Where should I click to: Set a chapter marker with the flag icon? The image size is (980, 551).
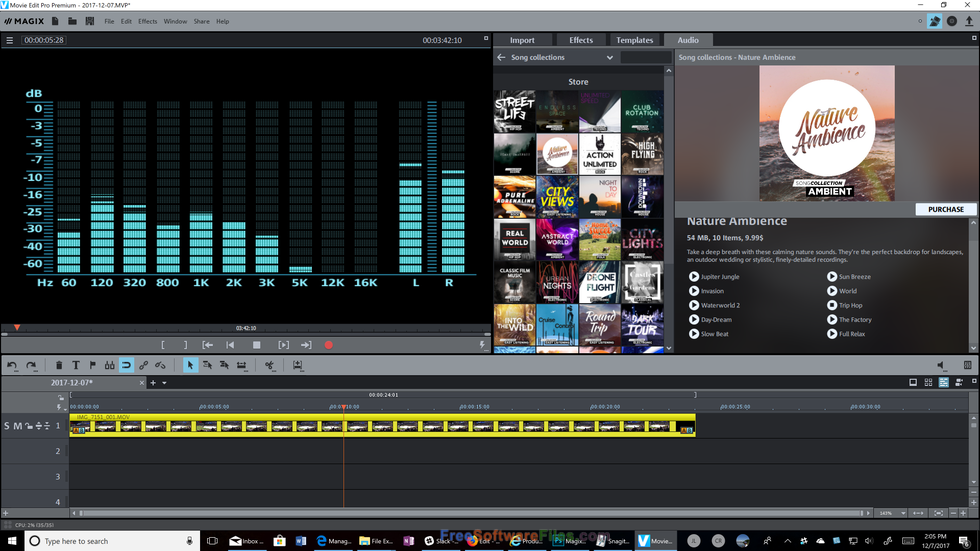click(92, 365)
